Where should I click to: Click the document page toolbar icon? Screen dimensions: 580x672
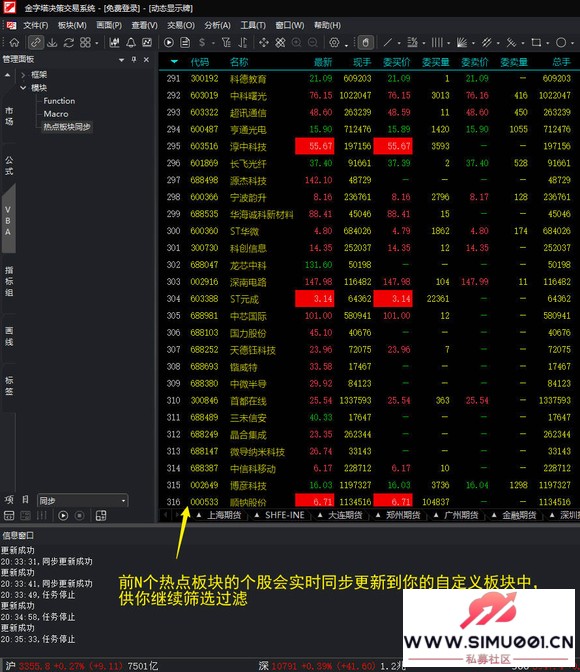185,42
